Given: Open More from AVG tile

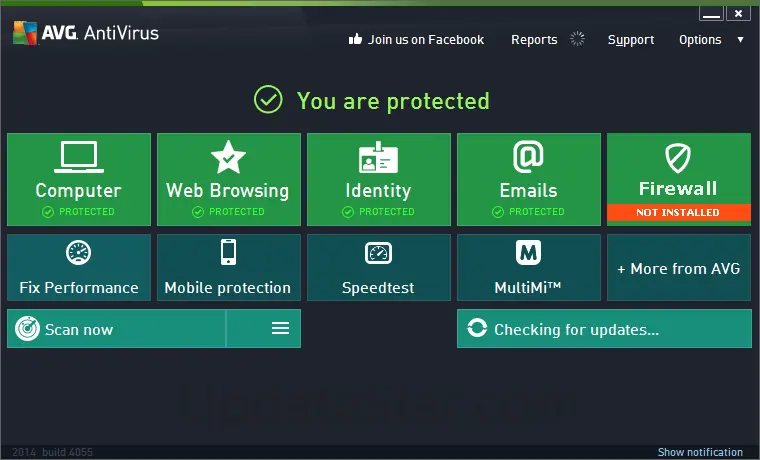Looking at the screenshot, I should 679,268.
